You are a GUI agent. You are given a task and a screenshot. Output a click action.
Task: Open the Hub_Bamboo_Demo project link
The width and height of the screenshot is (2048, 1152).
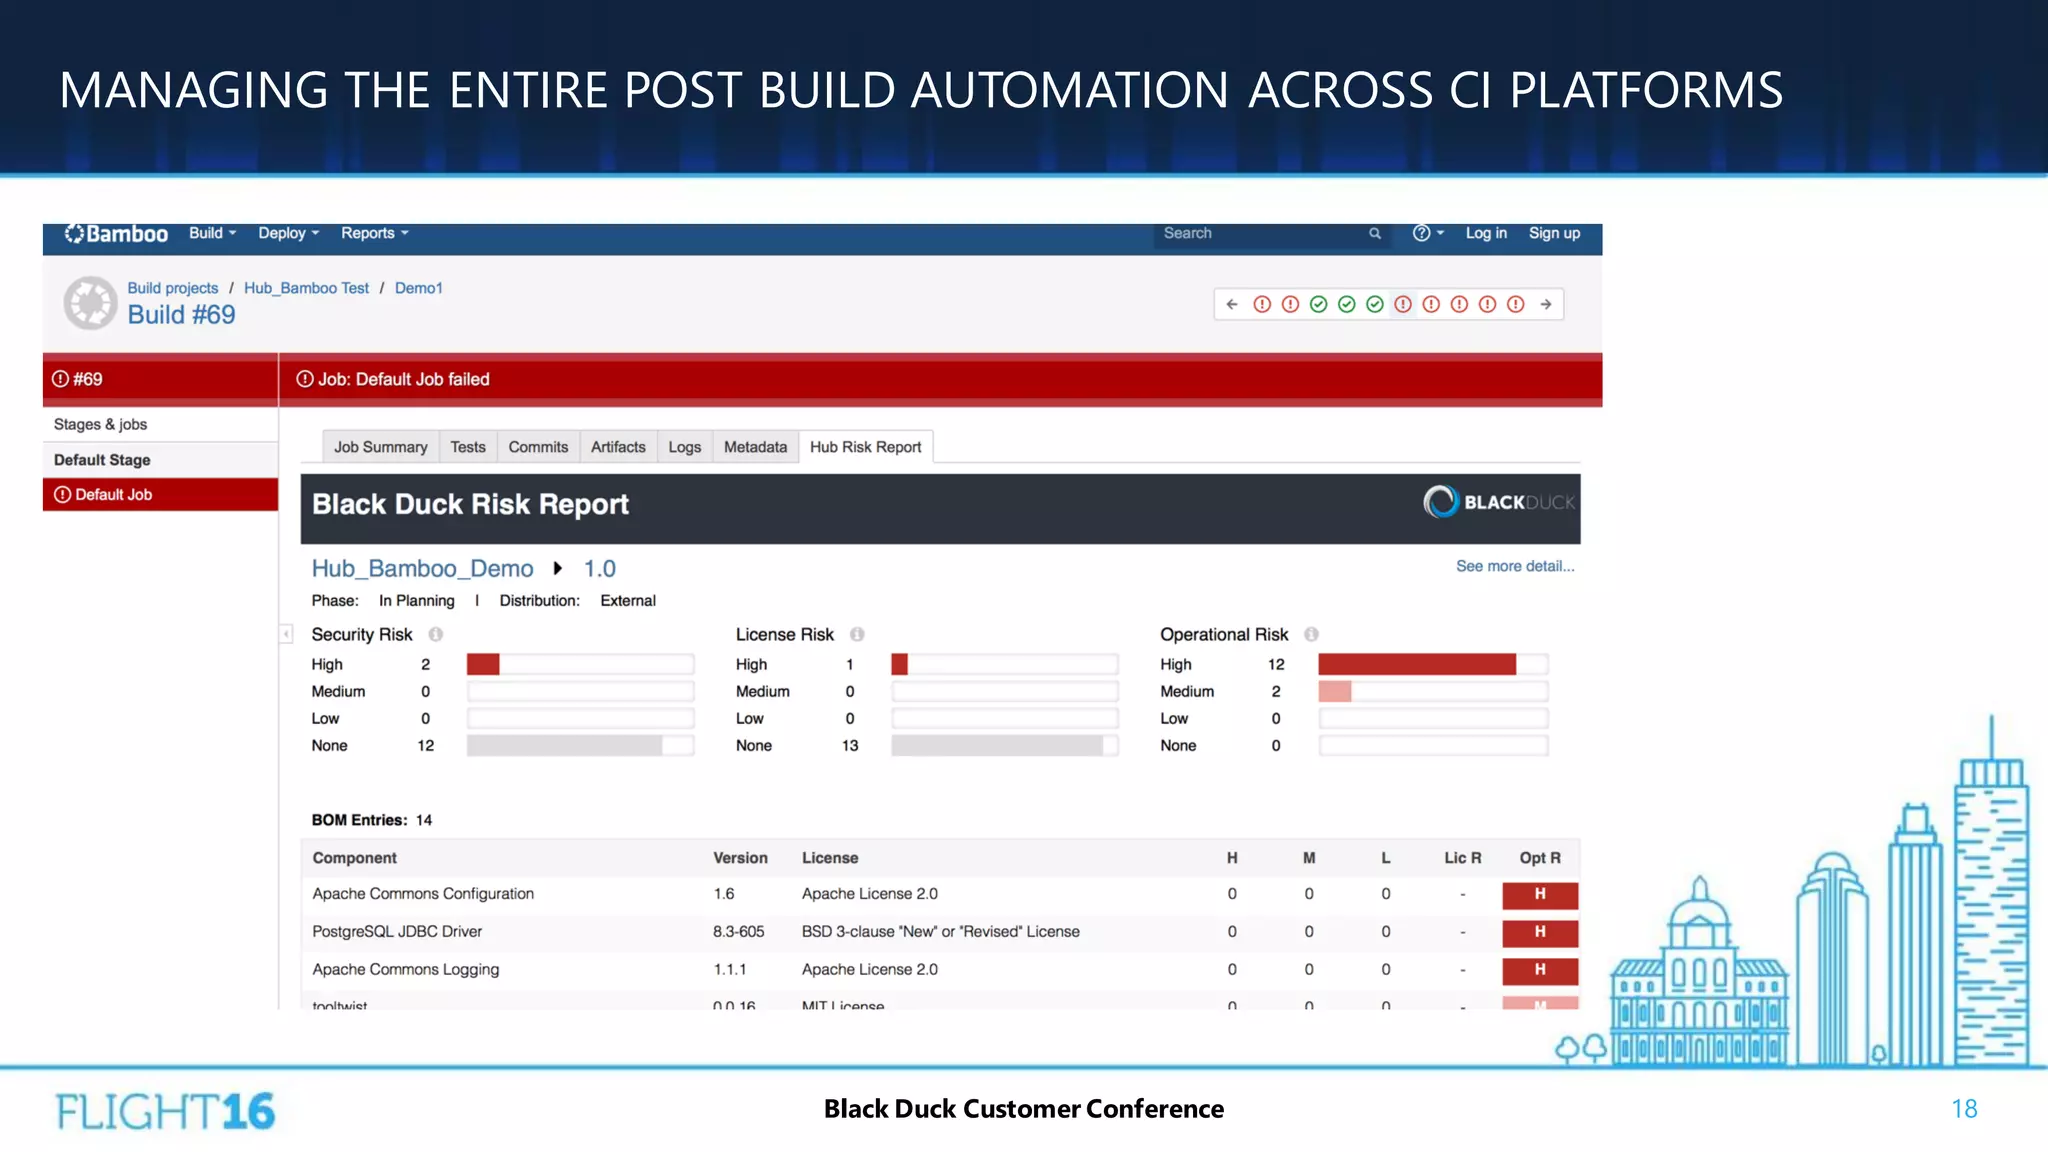[x=422, y=569]
